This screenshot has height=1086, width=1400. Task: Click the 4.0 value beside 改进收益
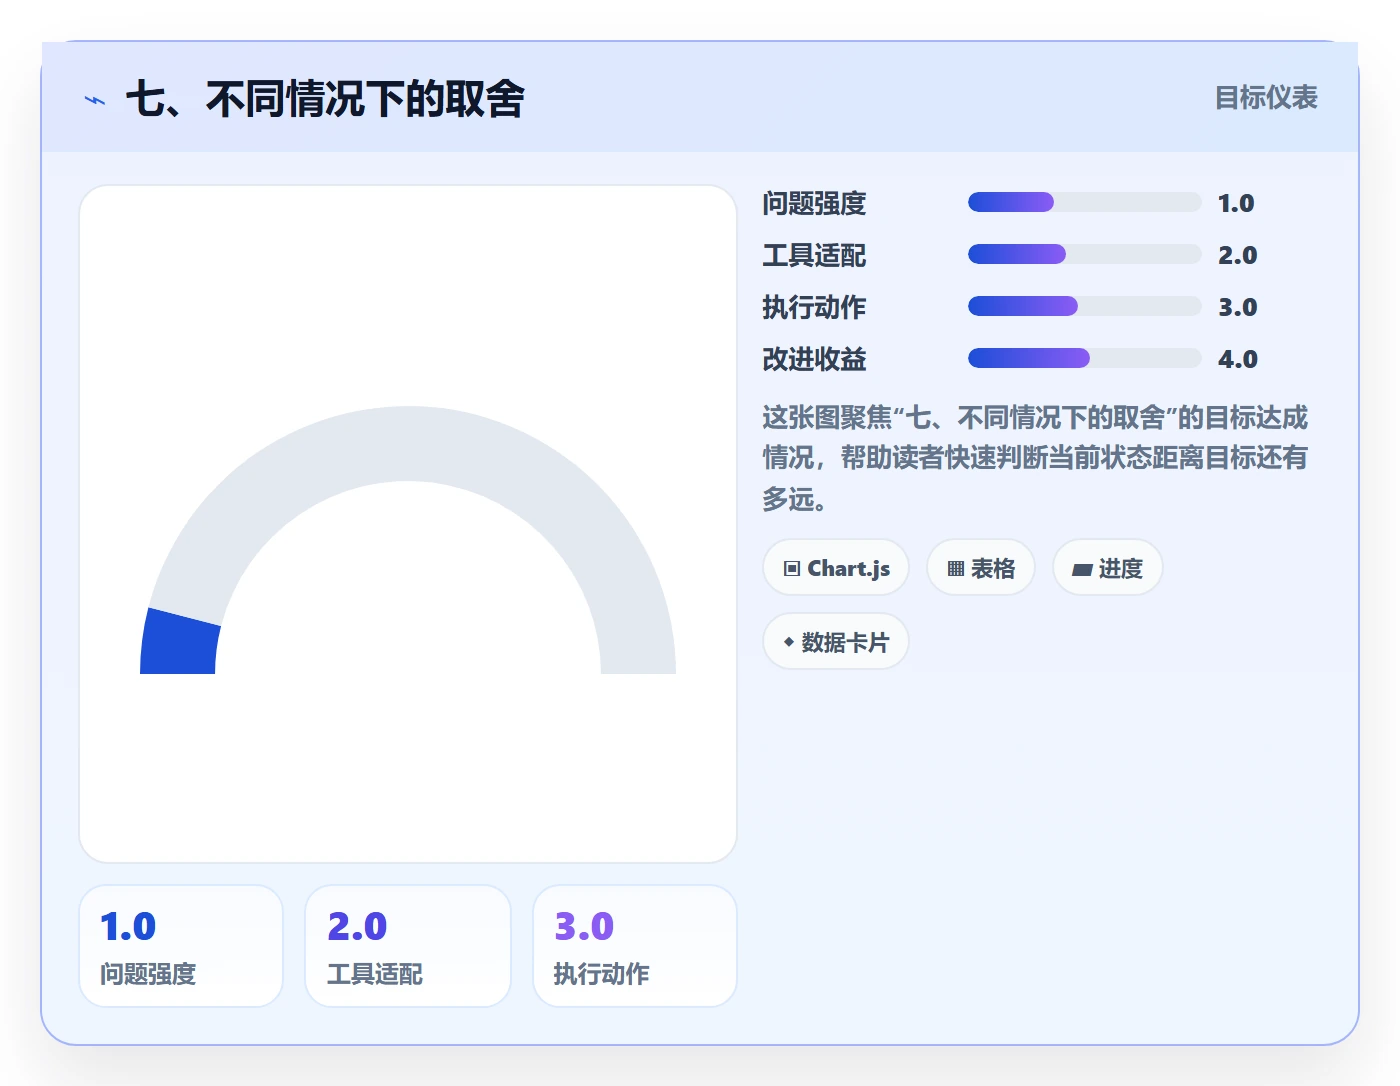pos(1237,359)
